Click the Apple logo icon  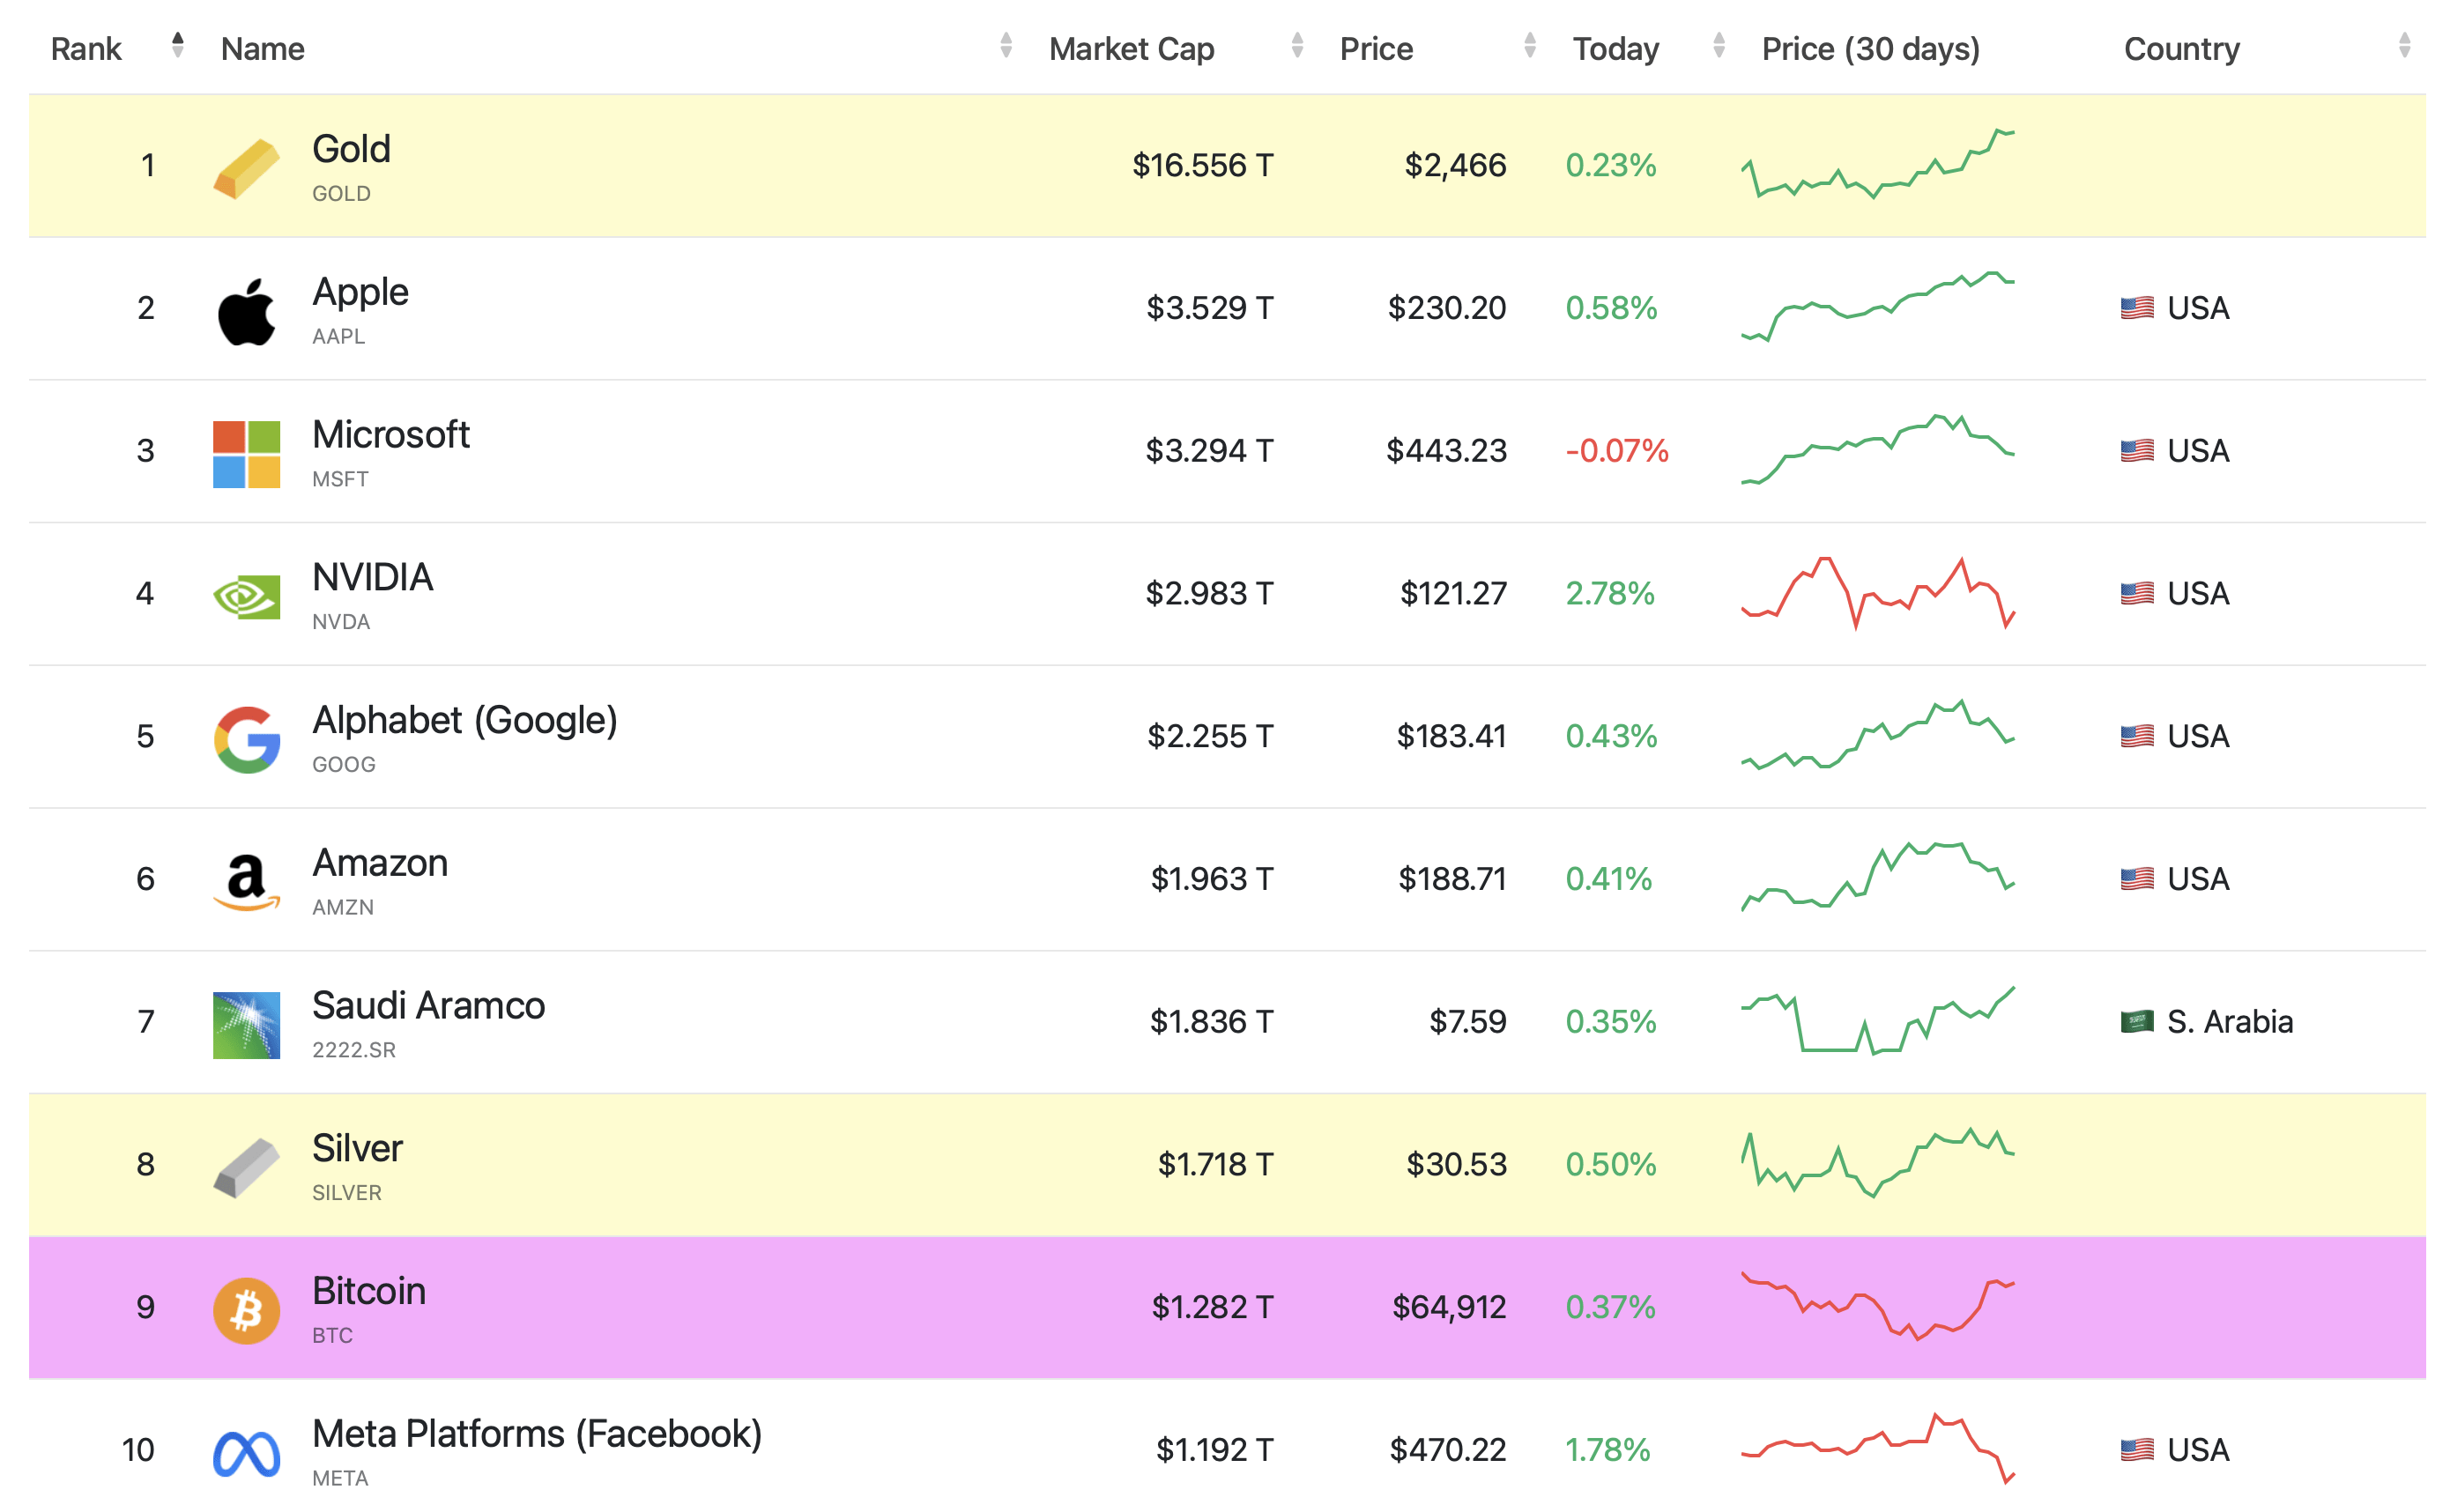(246, 312)
